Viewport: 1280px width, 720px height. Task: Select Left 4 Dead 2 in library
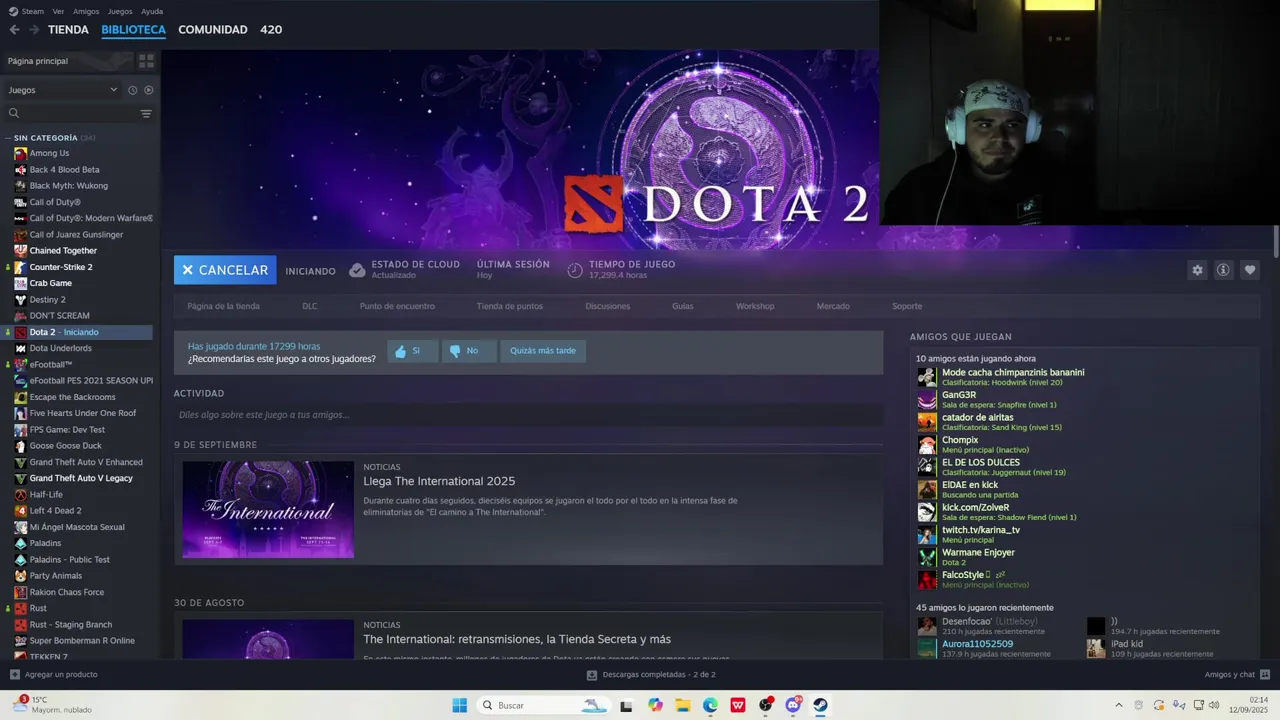click(55, 511)
